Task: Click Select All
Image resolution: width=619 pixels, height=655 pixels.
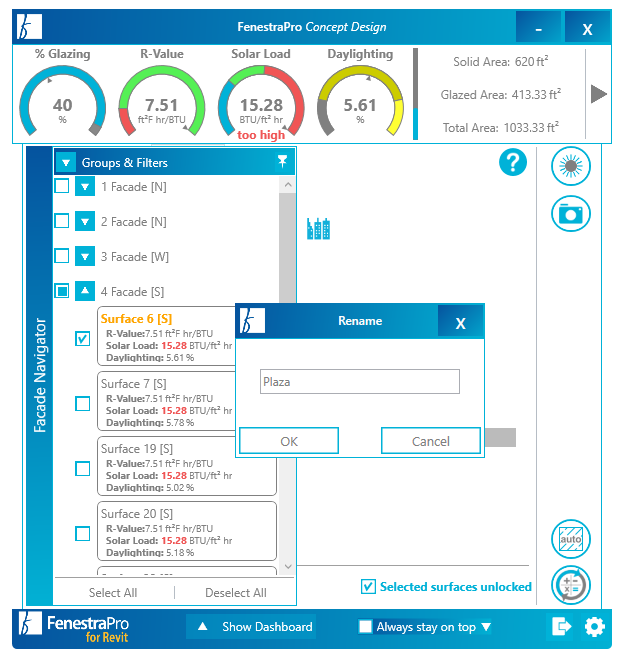Action: (113, 592)
